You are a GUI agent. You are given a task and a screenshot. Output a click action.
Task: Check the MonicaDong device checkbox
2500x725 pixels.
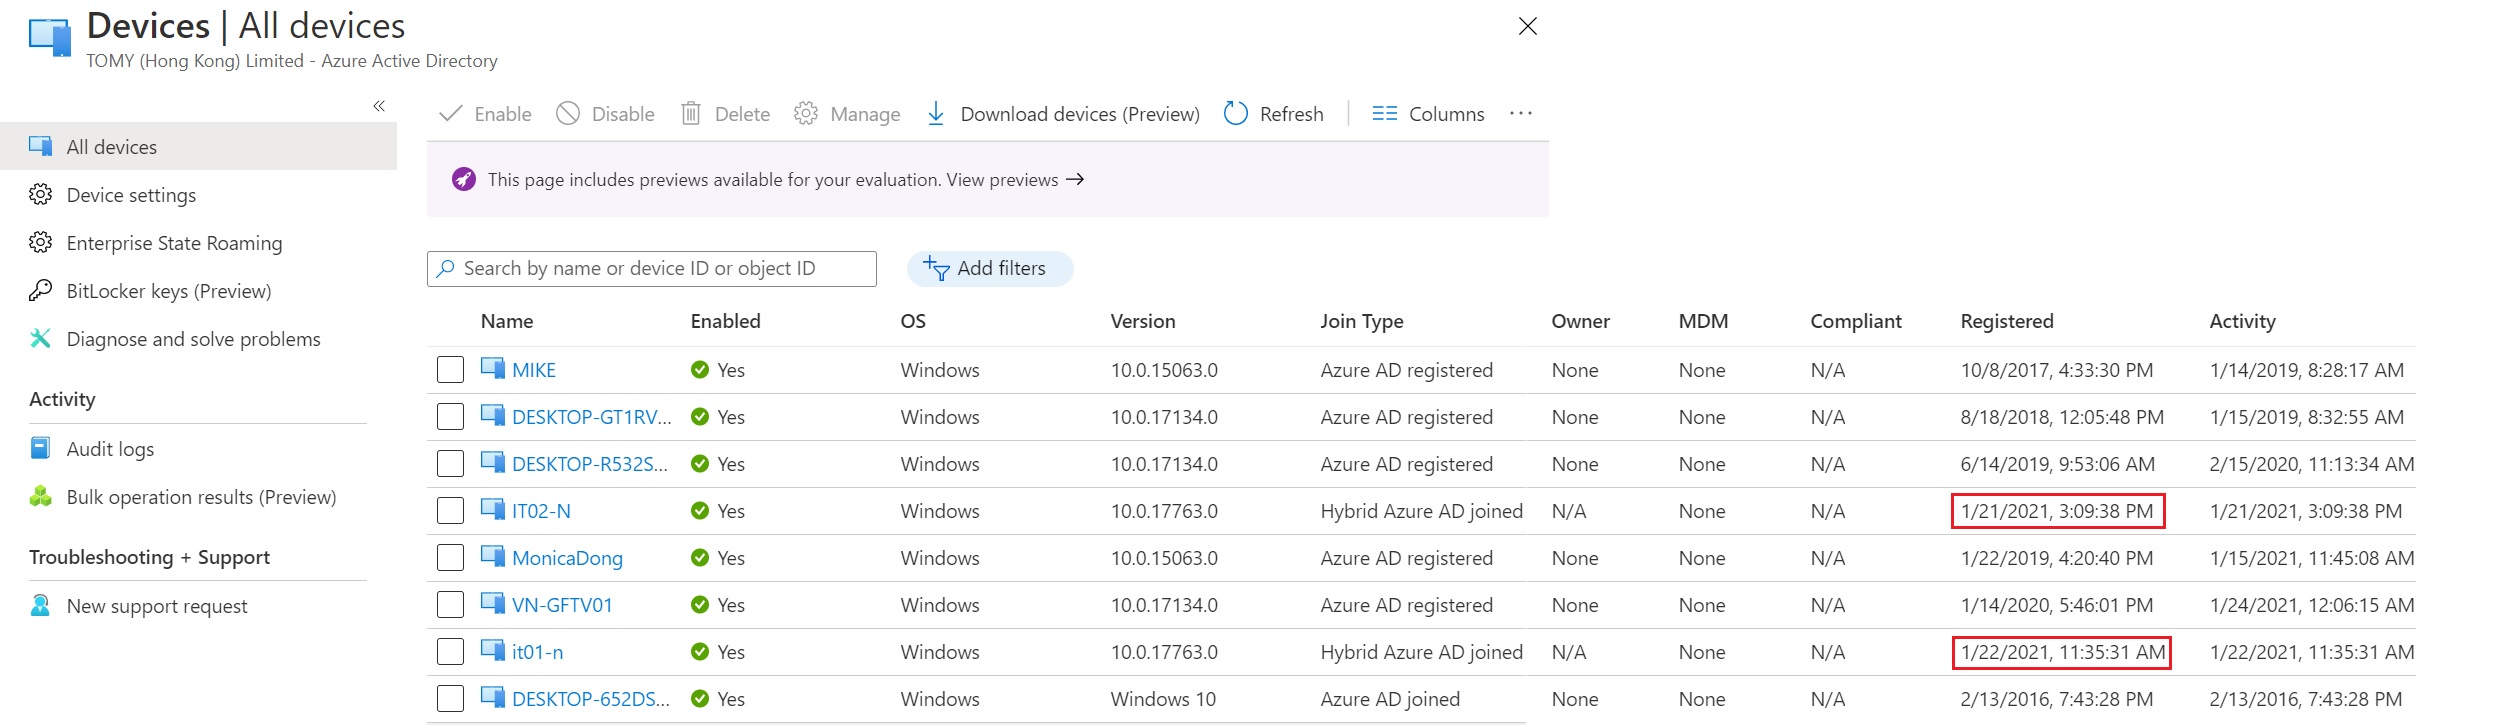(x=451, y=558)
